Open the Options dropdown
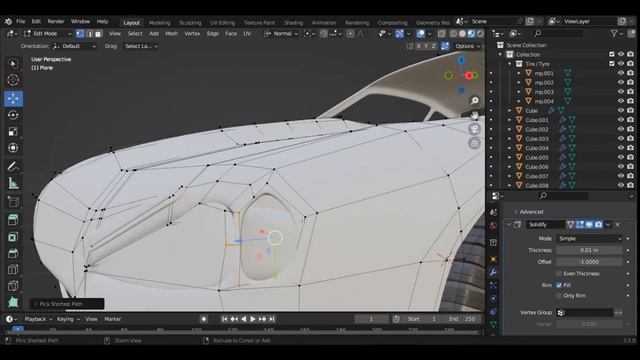Viewport: 640px width, 360px height. point(467,46)
